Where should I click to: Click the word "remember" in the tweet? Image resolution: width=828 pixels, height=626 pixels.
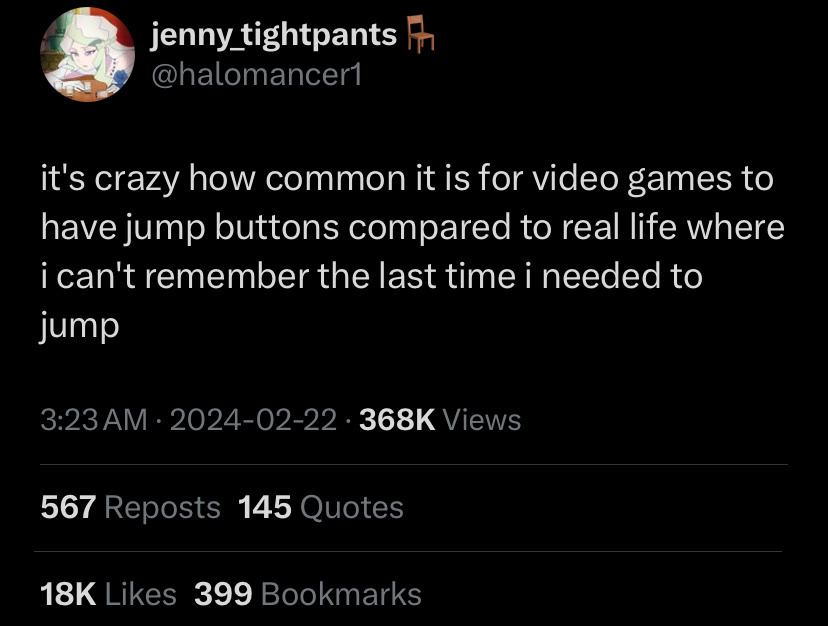227,276
